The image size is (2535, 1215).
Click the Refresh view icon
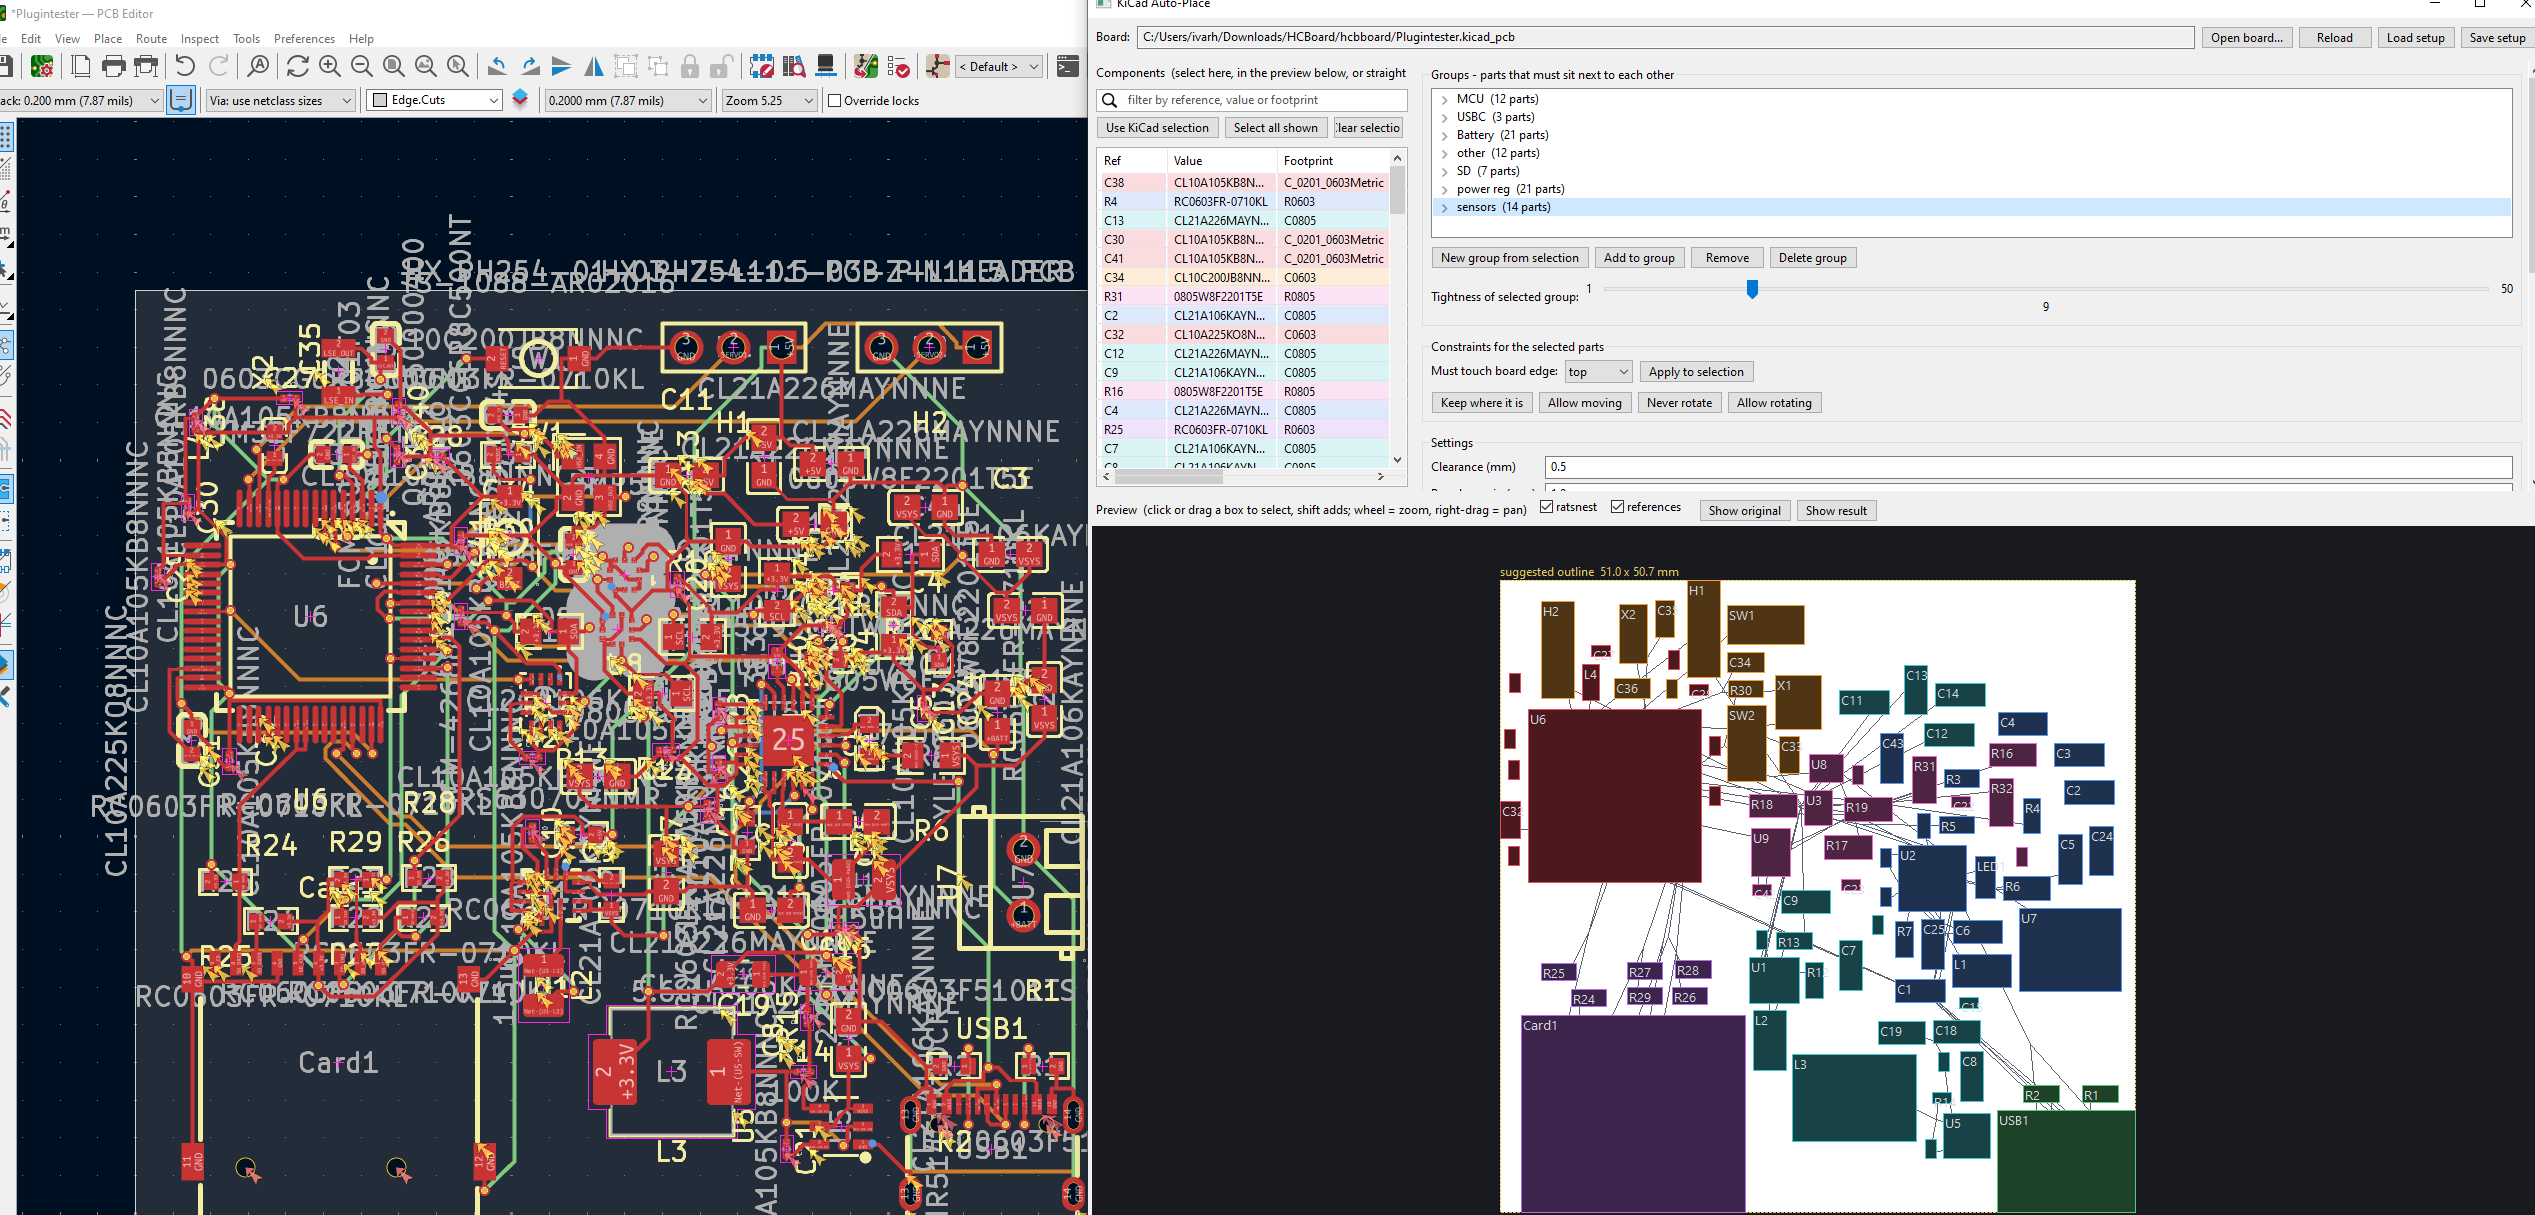[x=297, y=67]
